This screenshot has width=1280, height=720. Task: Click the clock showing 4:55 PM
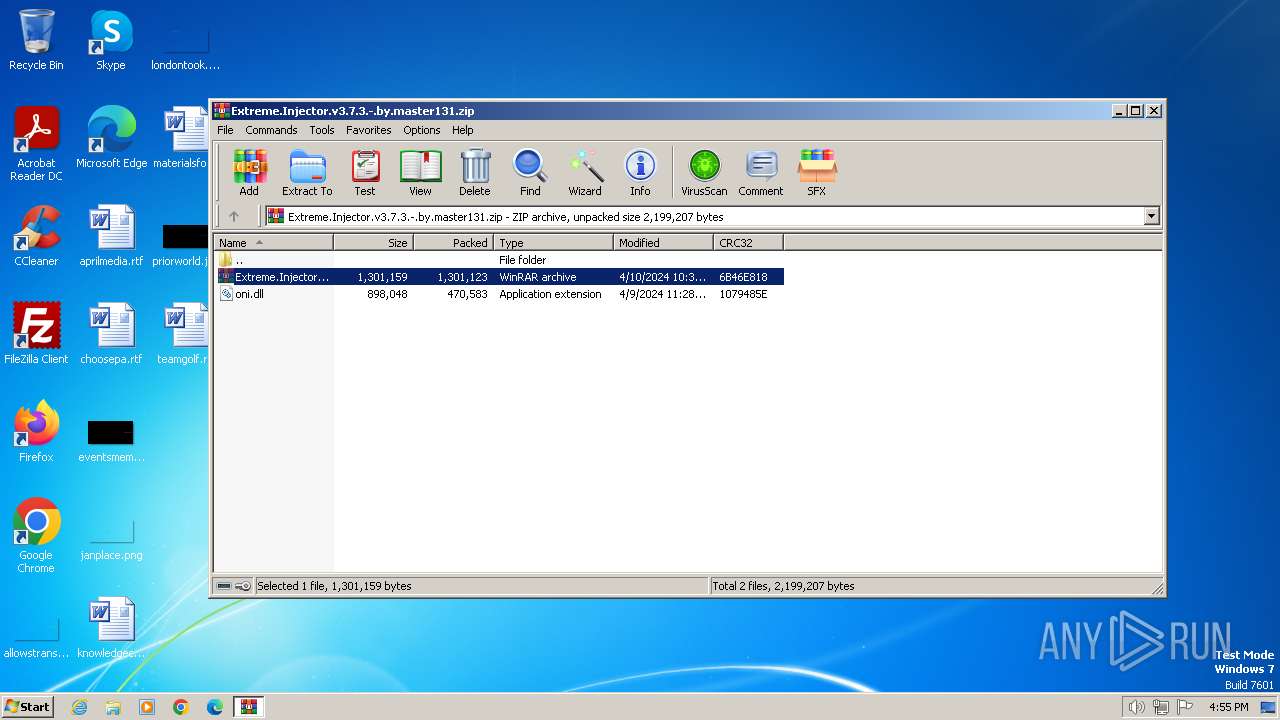[1228, 707]
